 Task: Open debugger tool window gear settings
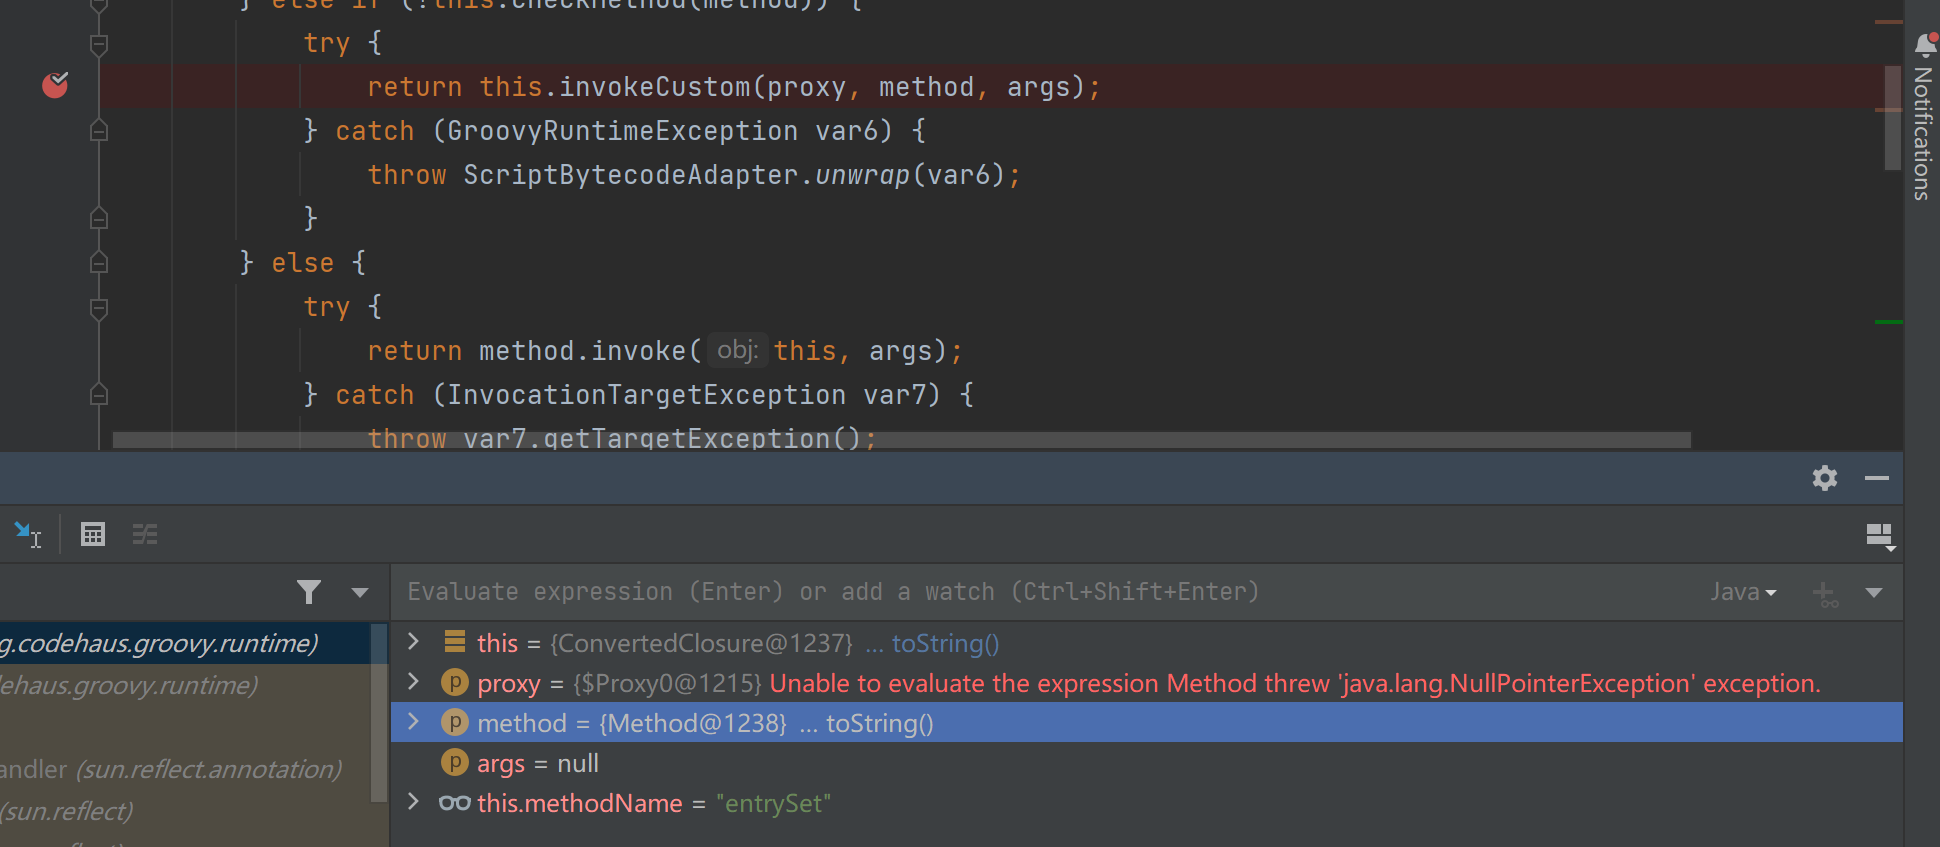1824,478
